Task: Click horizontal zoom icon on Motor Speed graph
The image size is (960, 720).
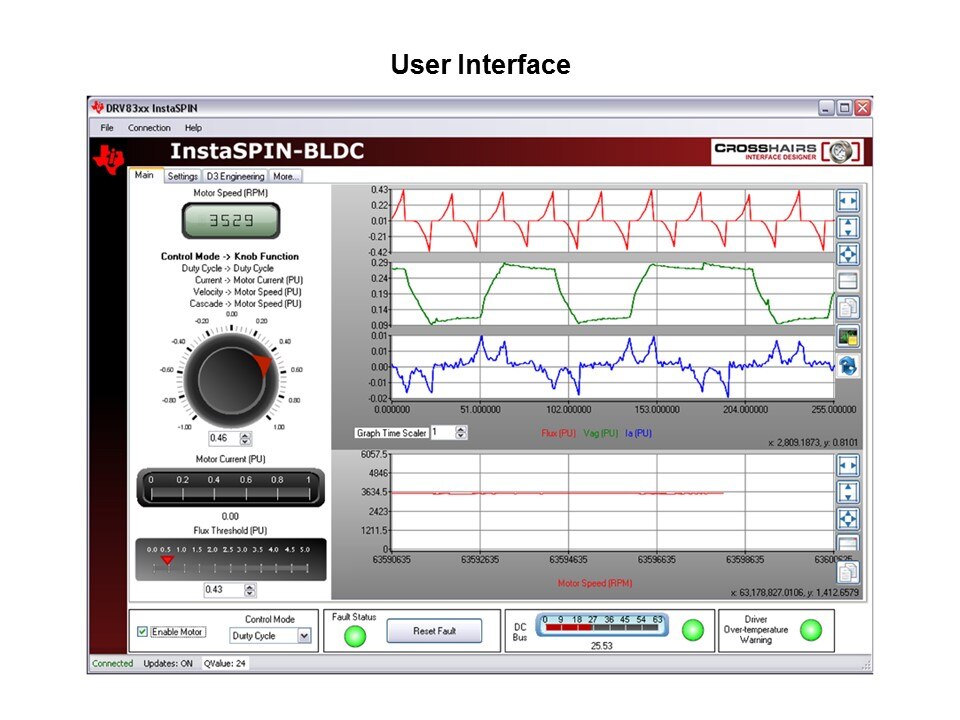Action: pos(847,465)
